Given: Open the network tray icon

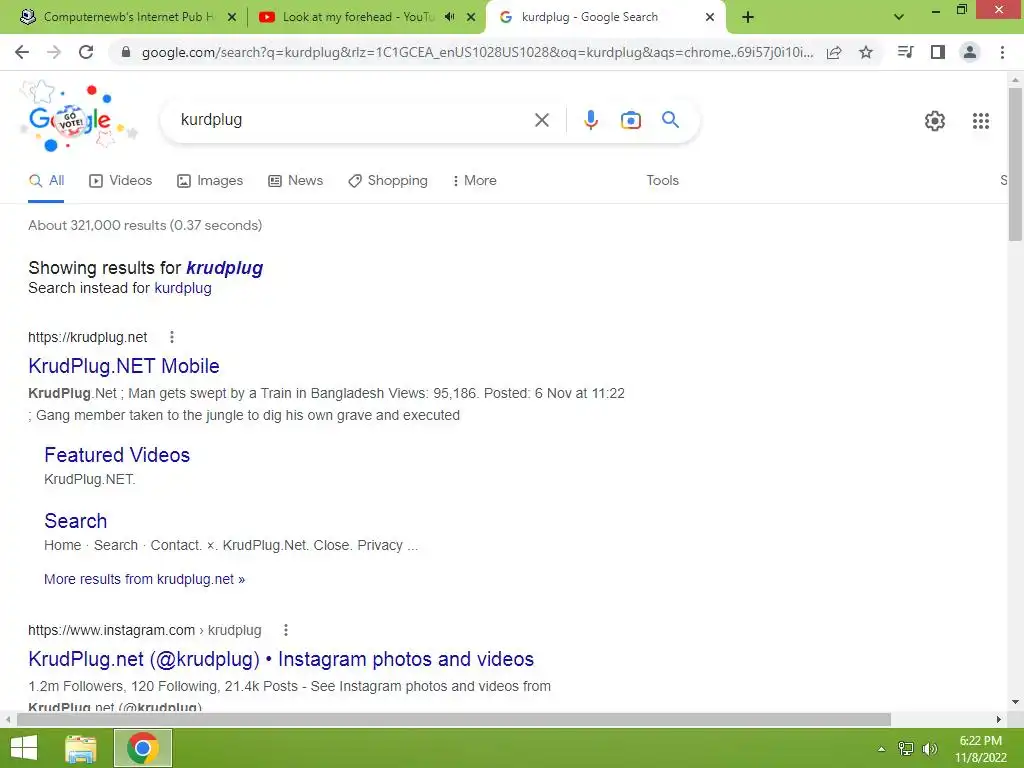Looking at the screenshot, I should [906, 749].
